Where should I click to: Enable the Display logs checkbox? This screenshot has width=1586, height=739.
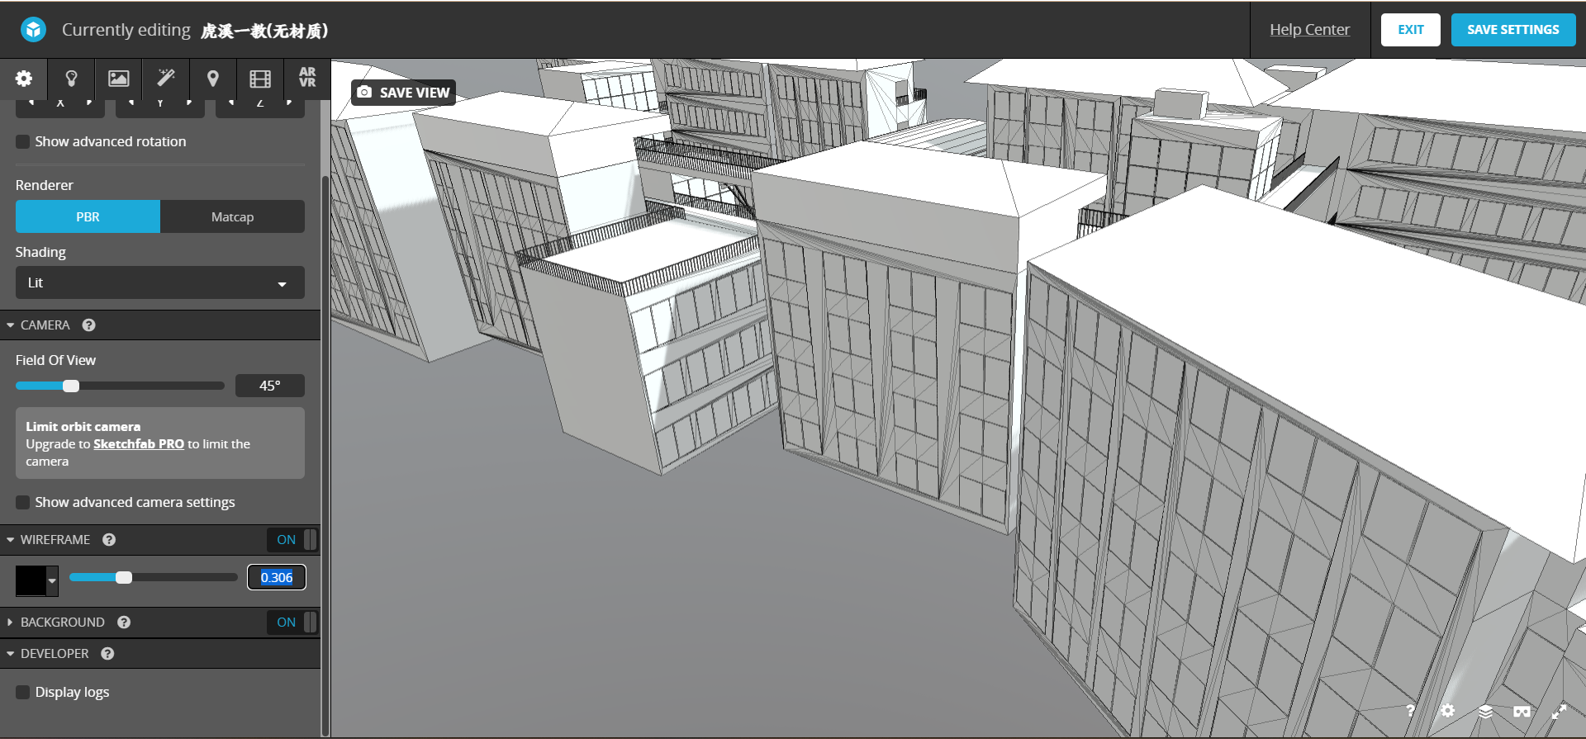(x=22, y=692)
